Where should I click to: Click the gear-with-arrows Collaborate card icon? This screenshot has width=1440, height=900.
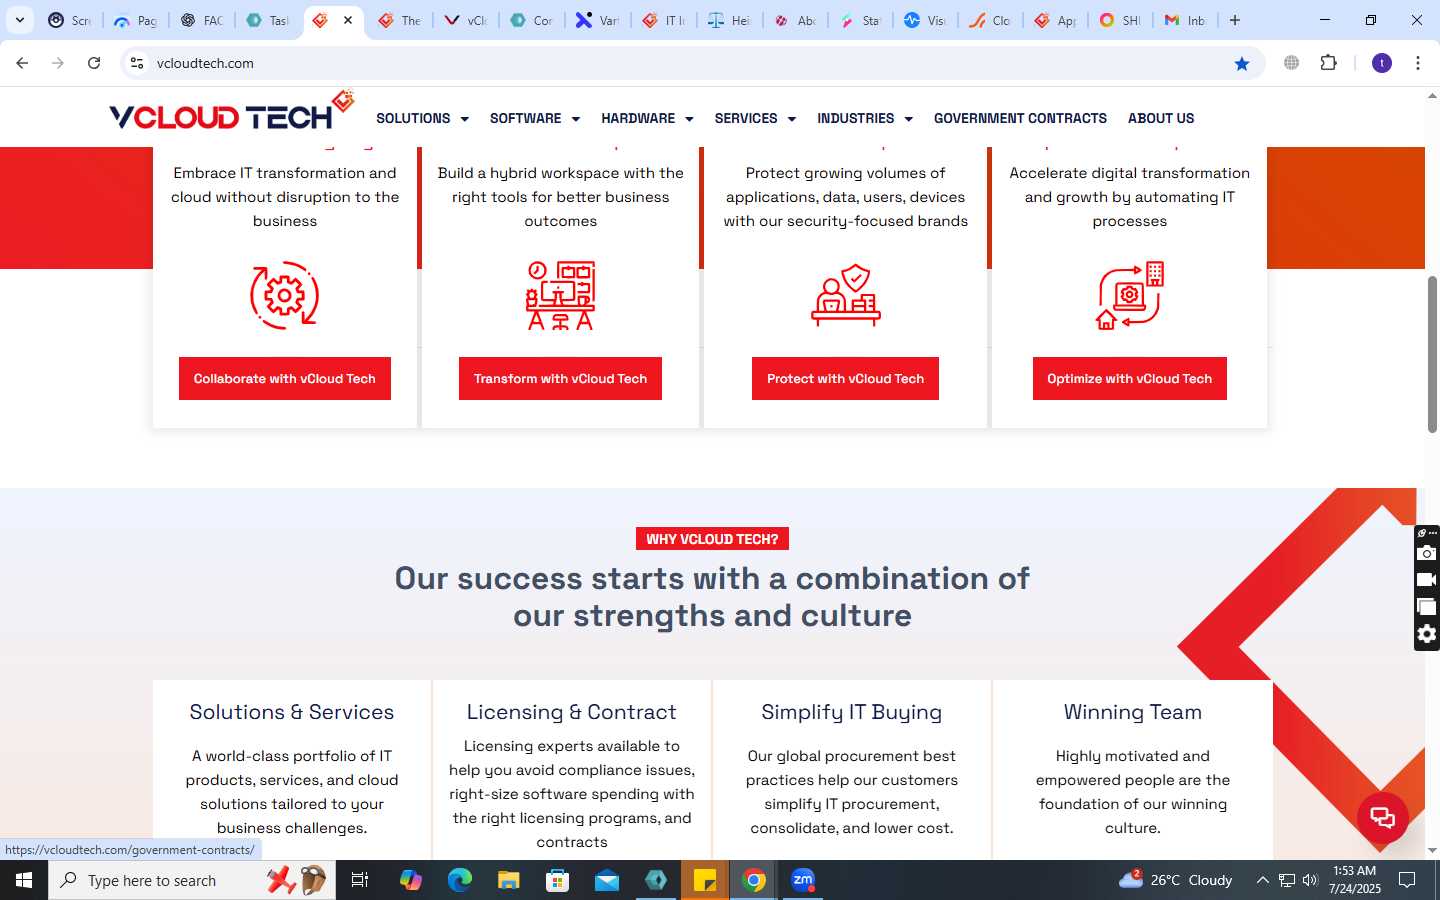[x=285, y=295]
